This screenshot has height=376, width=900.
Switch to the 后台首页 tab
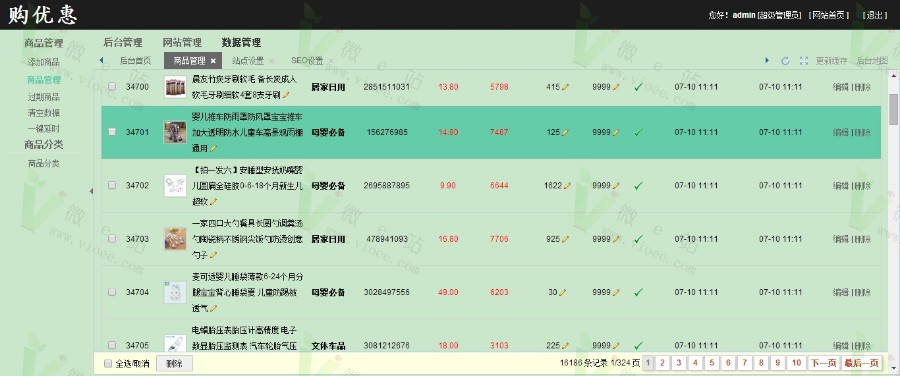[135, 61]
